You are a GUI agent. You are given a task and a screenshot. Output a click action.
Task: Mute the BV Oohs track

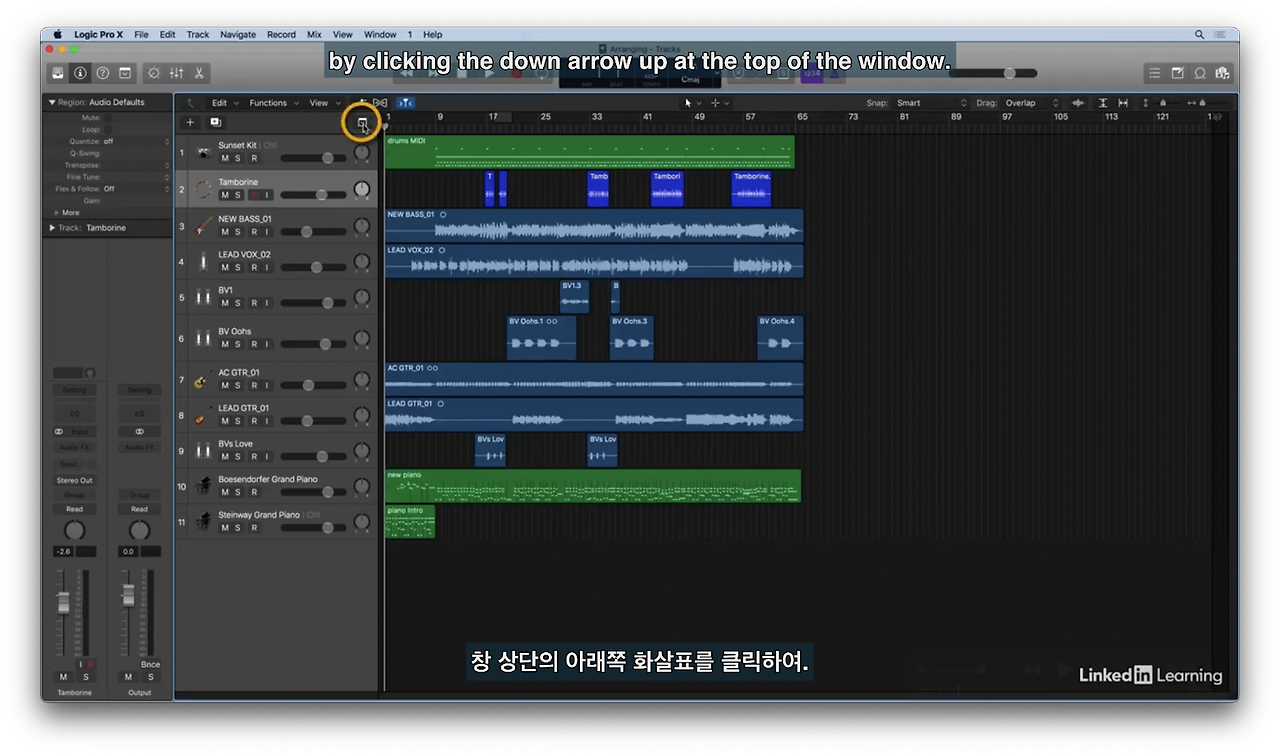tap(224, 344)
